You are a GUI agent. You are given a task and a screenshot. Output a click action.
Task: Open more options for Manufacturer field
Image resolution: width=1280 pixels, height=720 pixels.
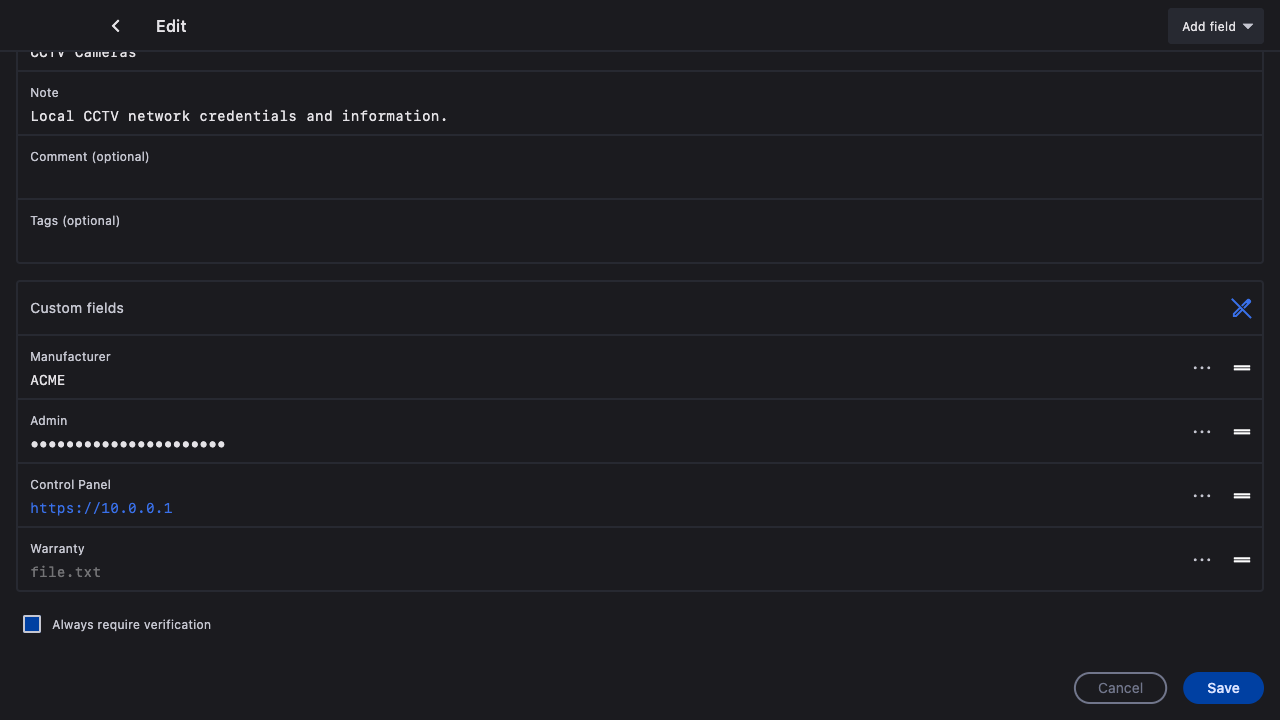[1202, 368]
